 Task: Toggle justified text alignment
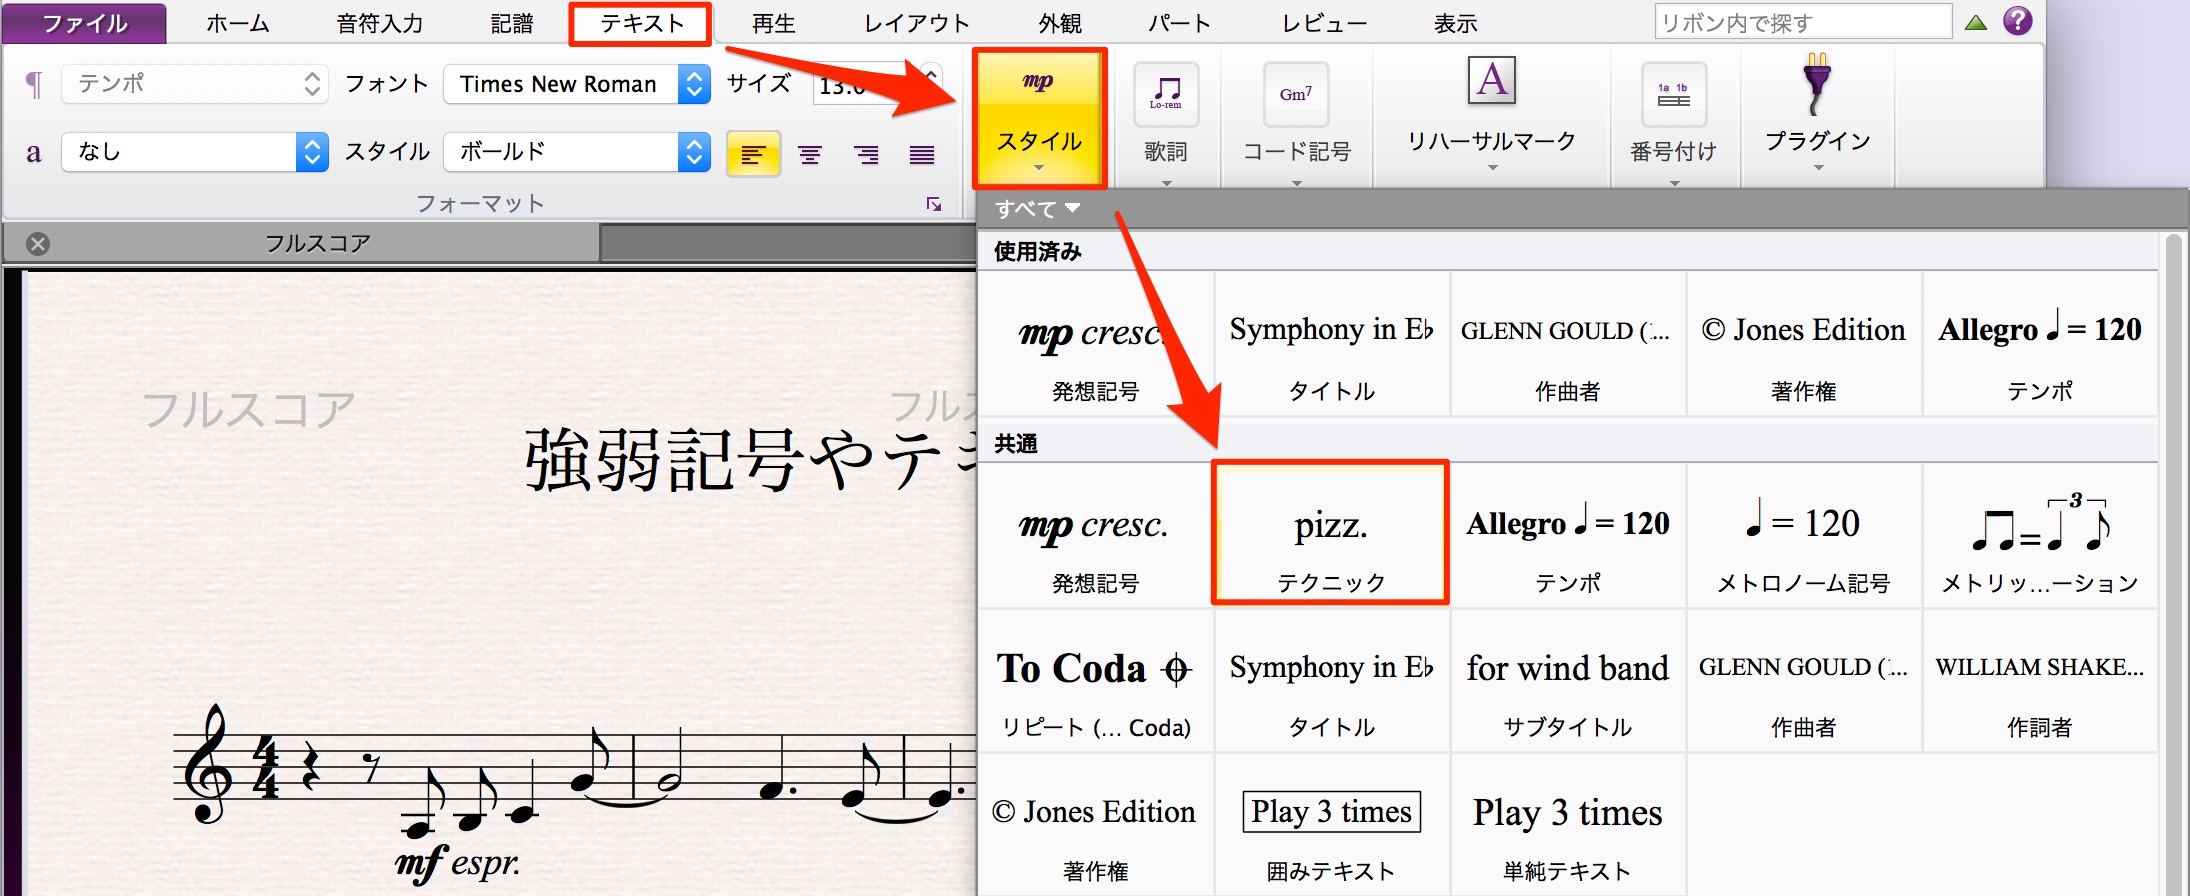click(x=922, y=153)
